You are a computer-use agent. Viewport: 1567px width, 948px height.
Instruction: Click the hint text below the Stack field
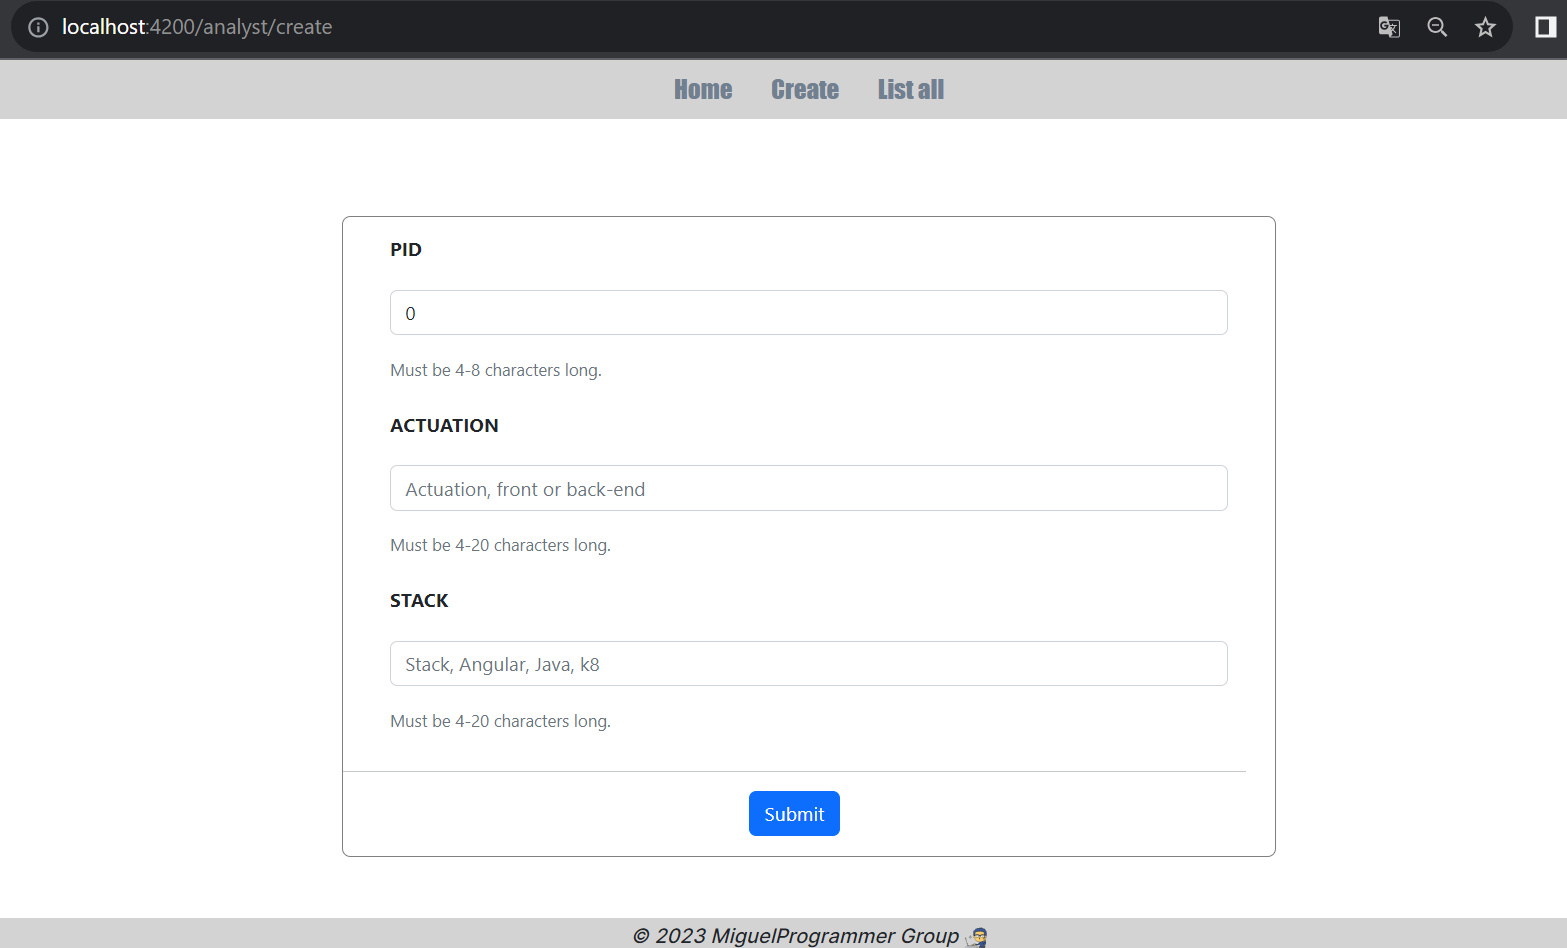point(500,721)
